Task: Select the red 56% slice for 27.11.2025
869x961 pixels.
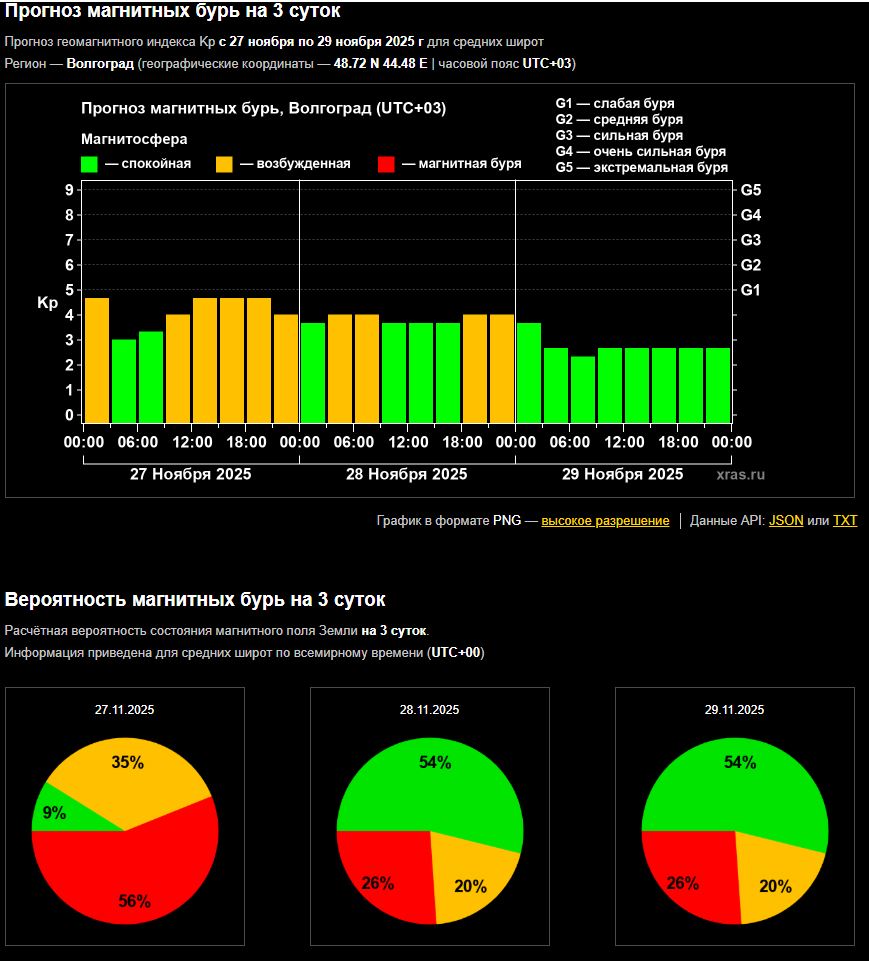Action: pos(130,880)
